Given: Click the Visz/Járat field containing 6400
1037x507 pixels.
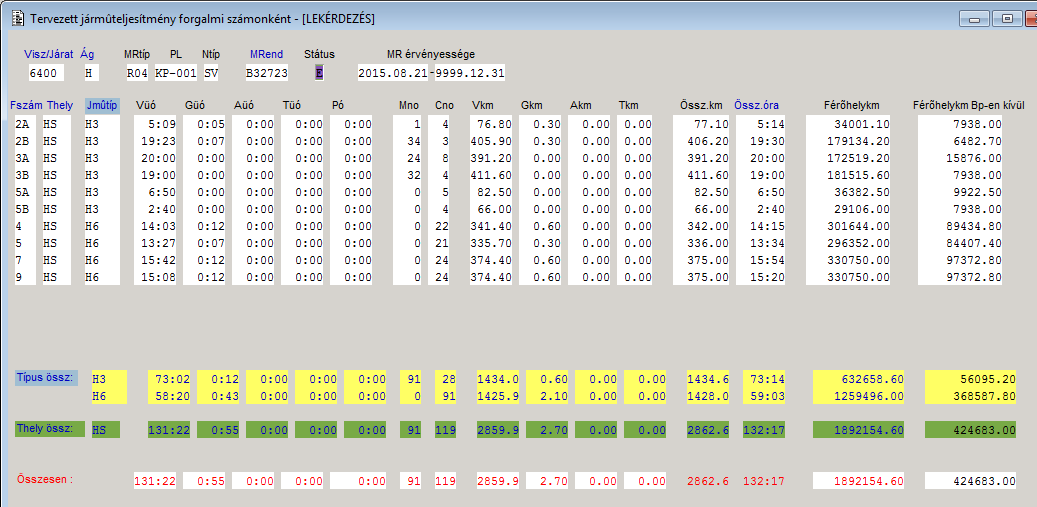Looking at the screenshot, I should click(x=46, y=73).
